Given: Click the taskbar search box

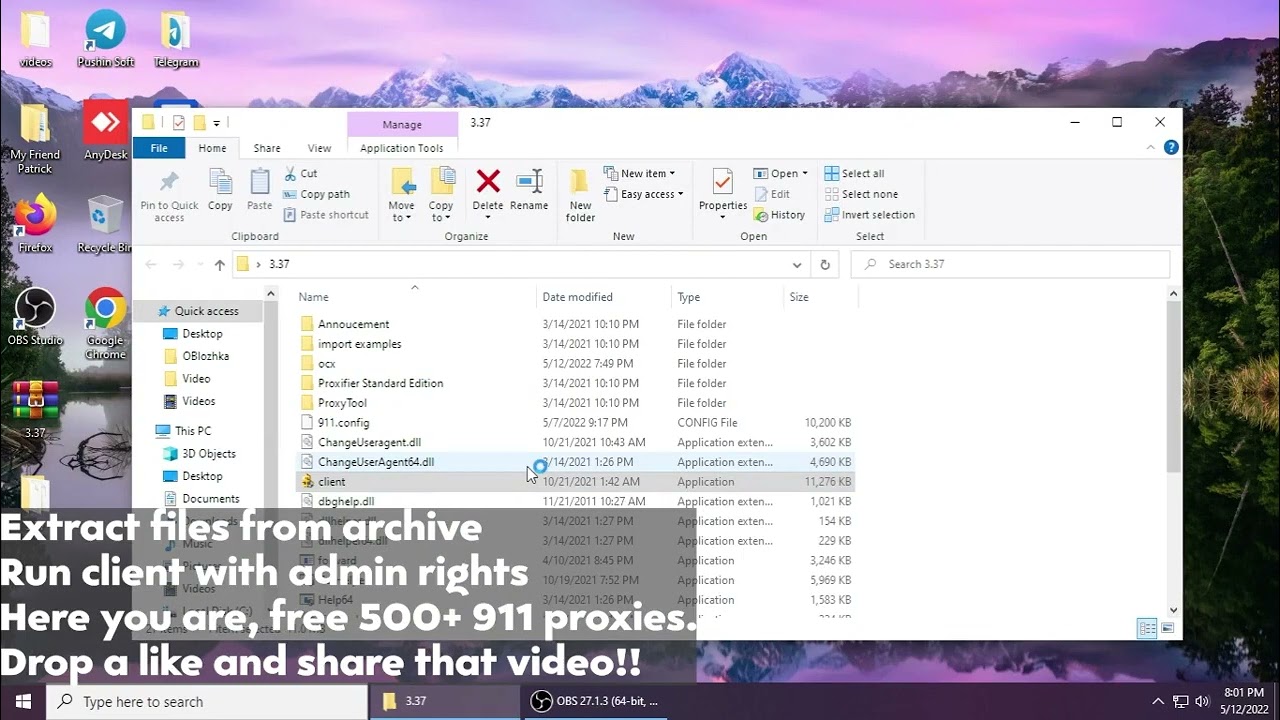Looking at the screenshot, I should pos(207,702).
